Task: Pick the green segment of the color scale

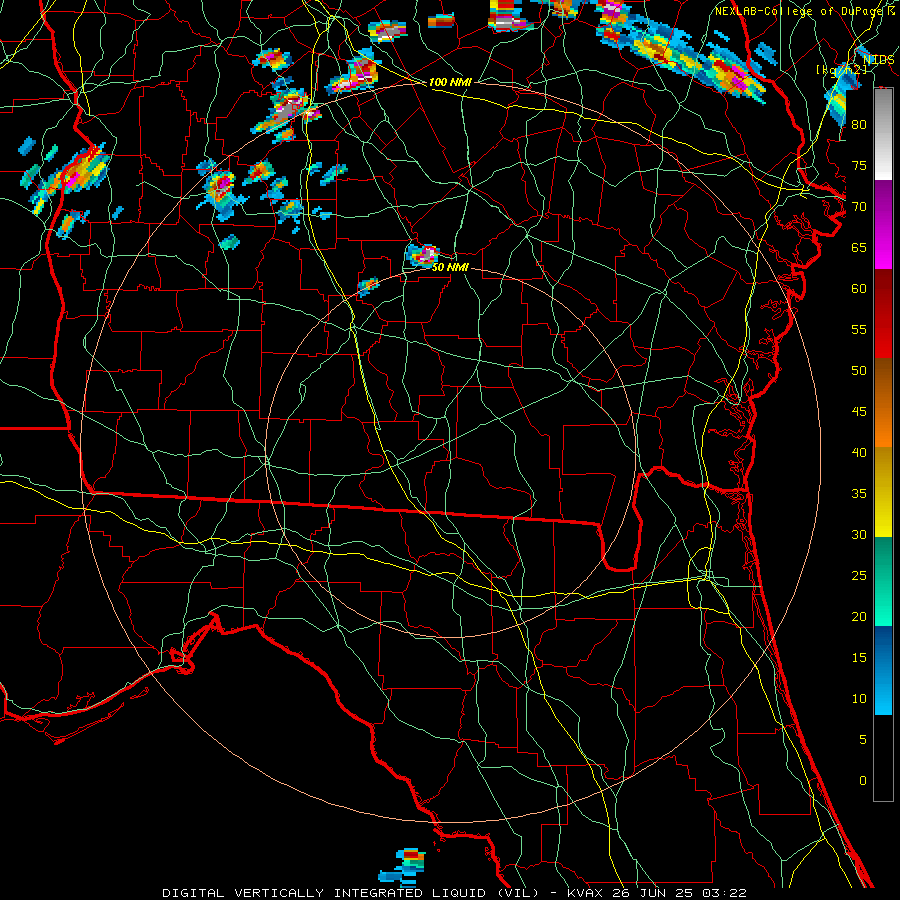Action: coord(883,581)
